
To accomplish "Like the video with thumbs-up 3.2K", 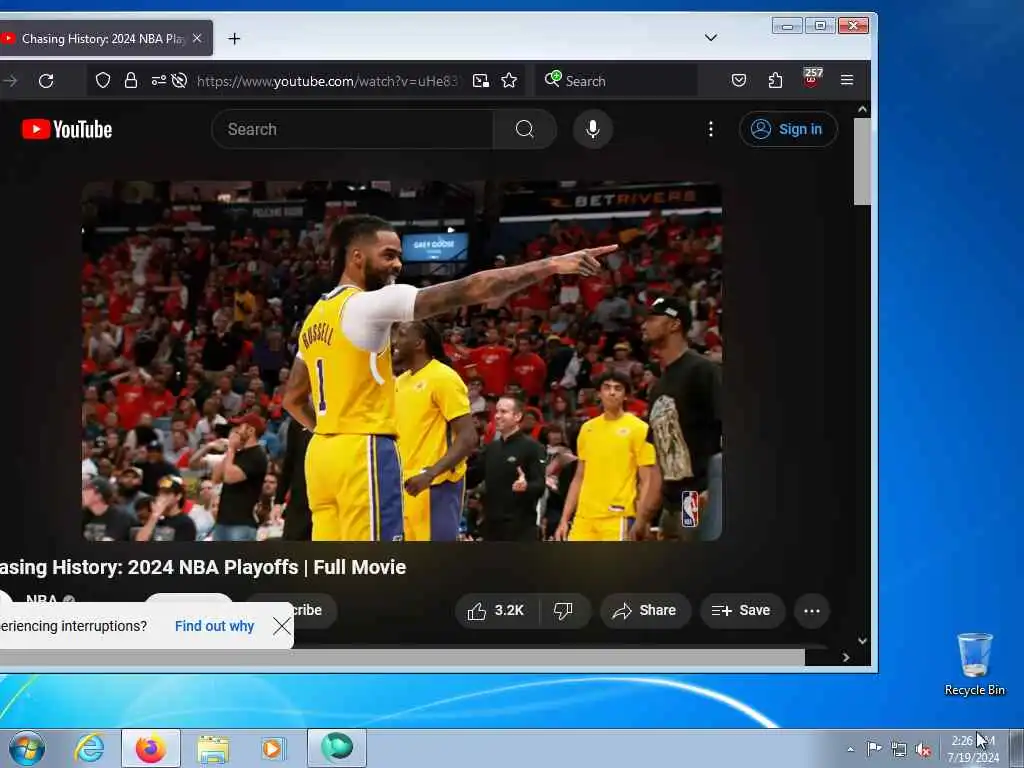I will pyautogui.click(x=497, y=611).
